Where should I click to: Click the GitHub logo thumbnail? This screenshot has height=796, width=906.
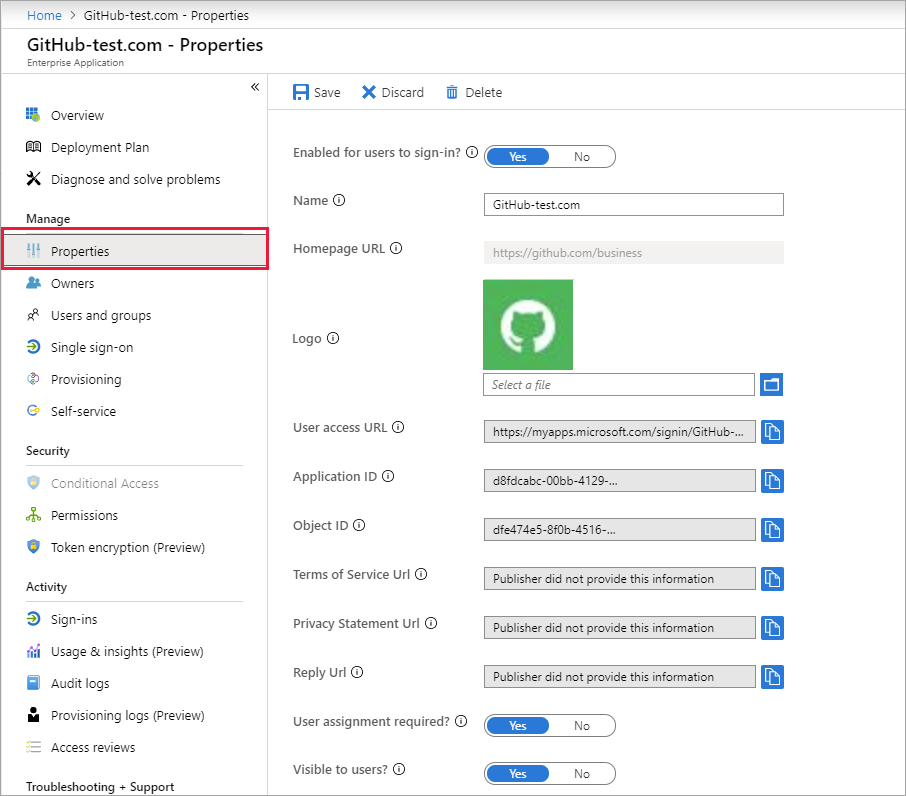click(x=528, y=325)
